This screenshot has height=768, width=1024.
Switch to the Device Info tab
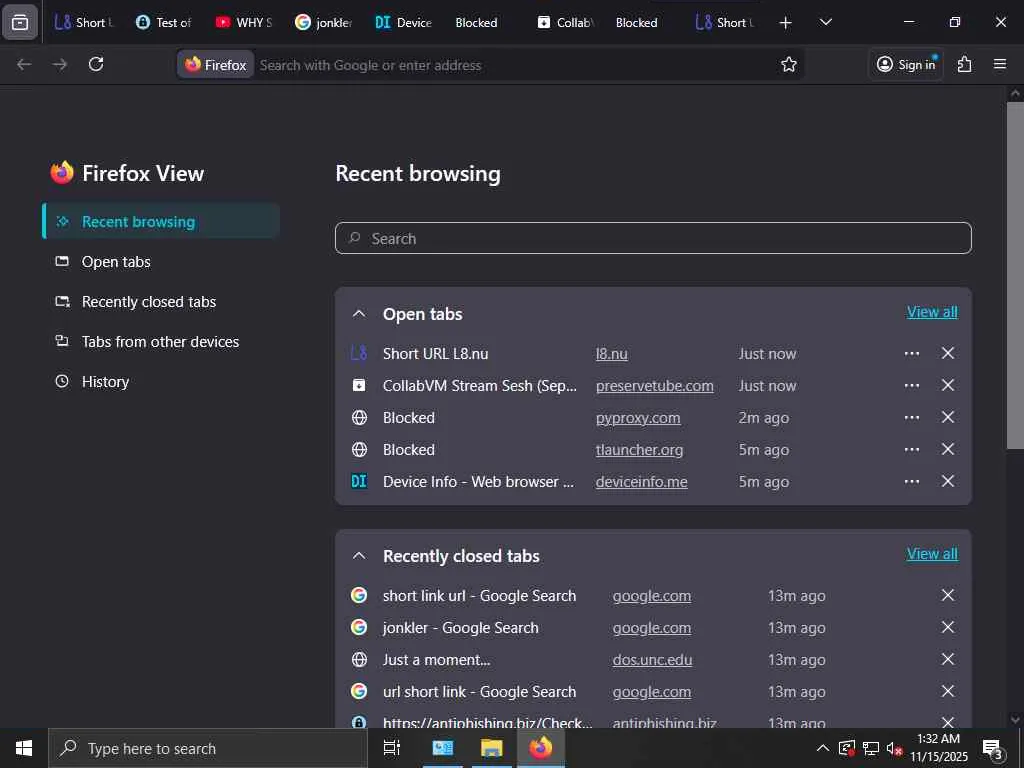(x=404, y=23)
